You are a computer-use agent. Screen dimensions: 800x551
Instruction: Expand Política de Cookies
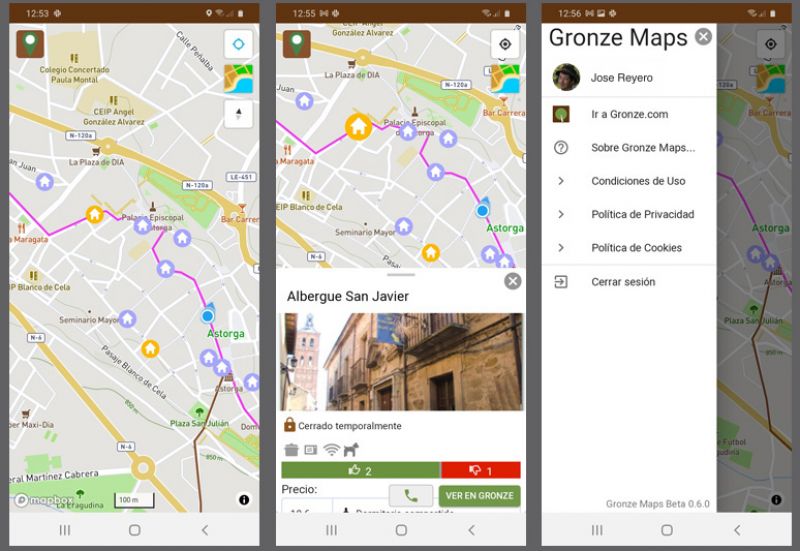(629, 248)
